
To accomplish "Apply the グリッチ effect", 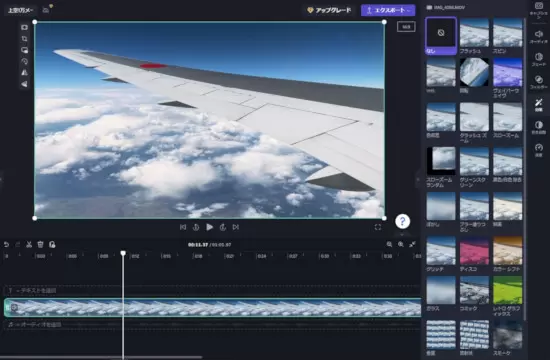I will pos(441,254).
